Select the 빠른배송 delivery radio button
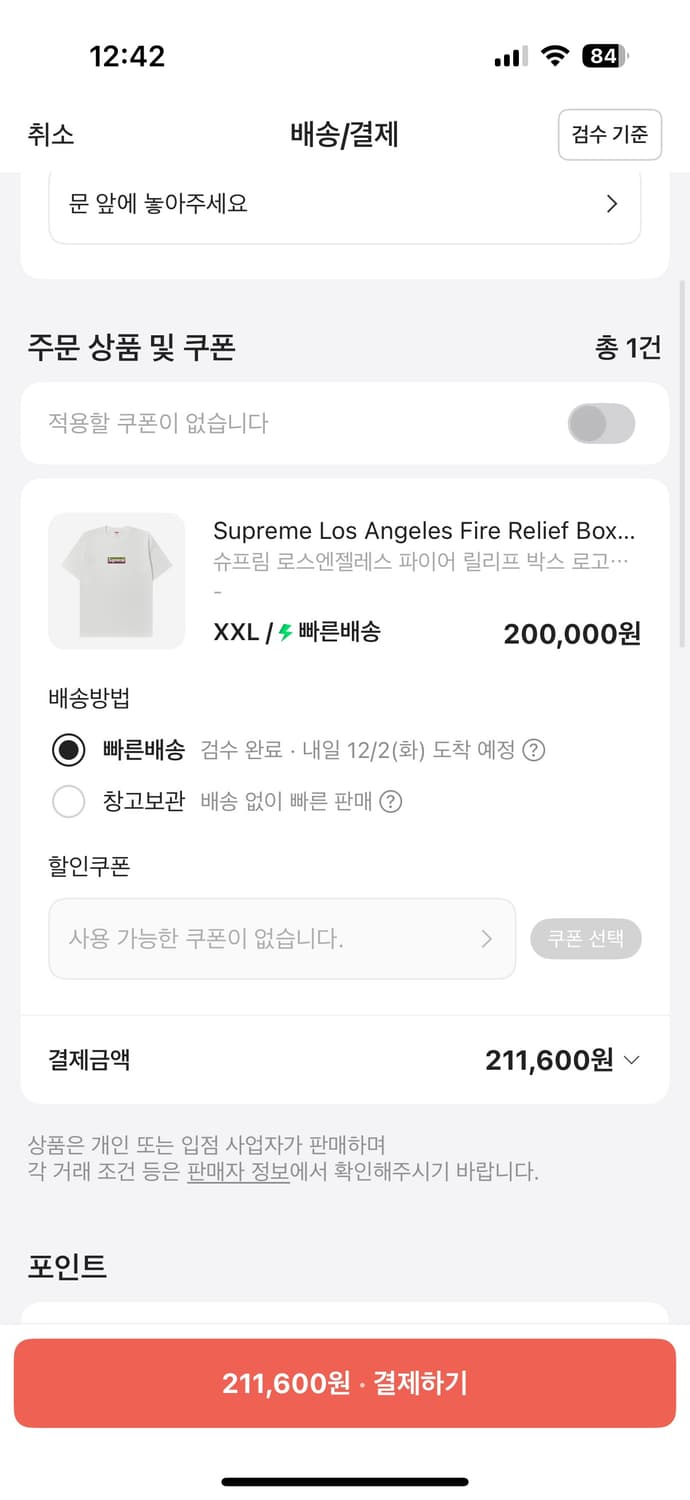 pyautogui.click(x=68, y=750)
